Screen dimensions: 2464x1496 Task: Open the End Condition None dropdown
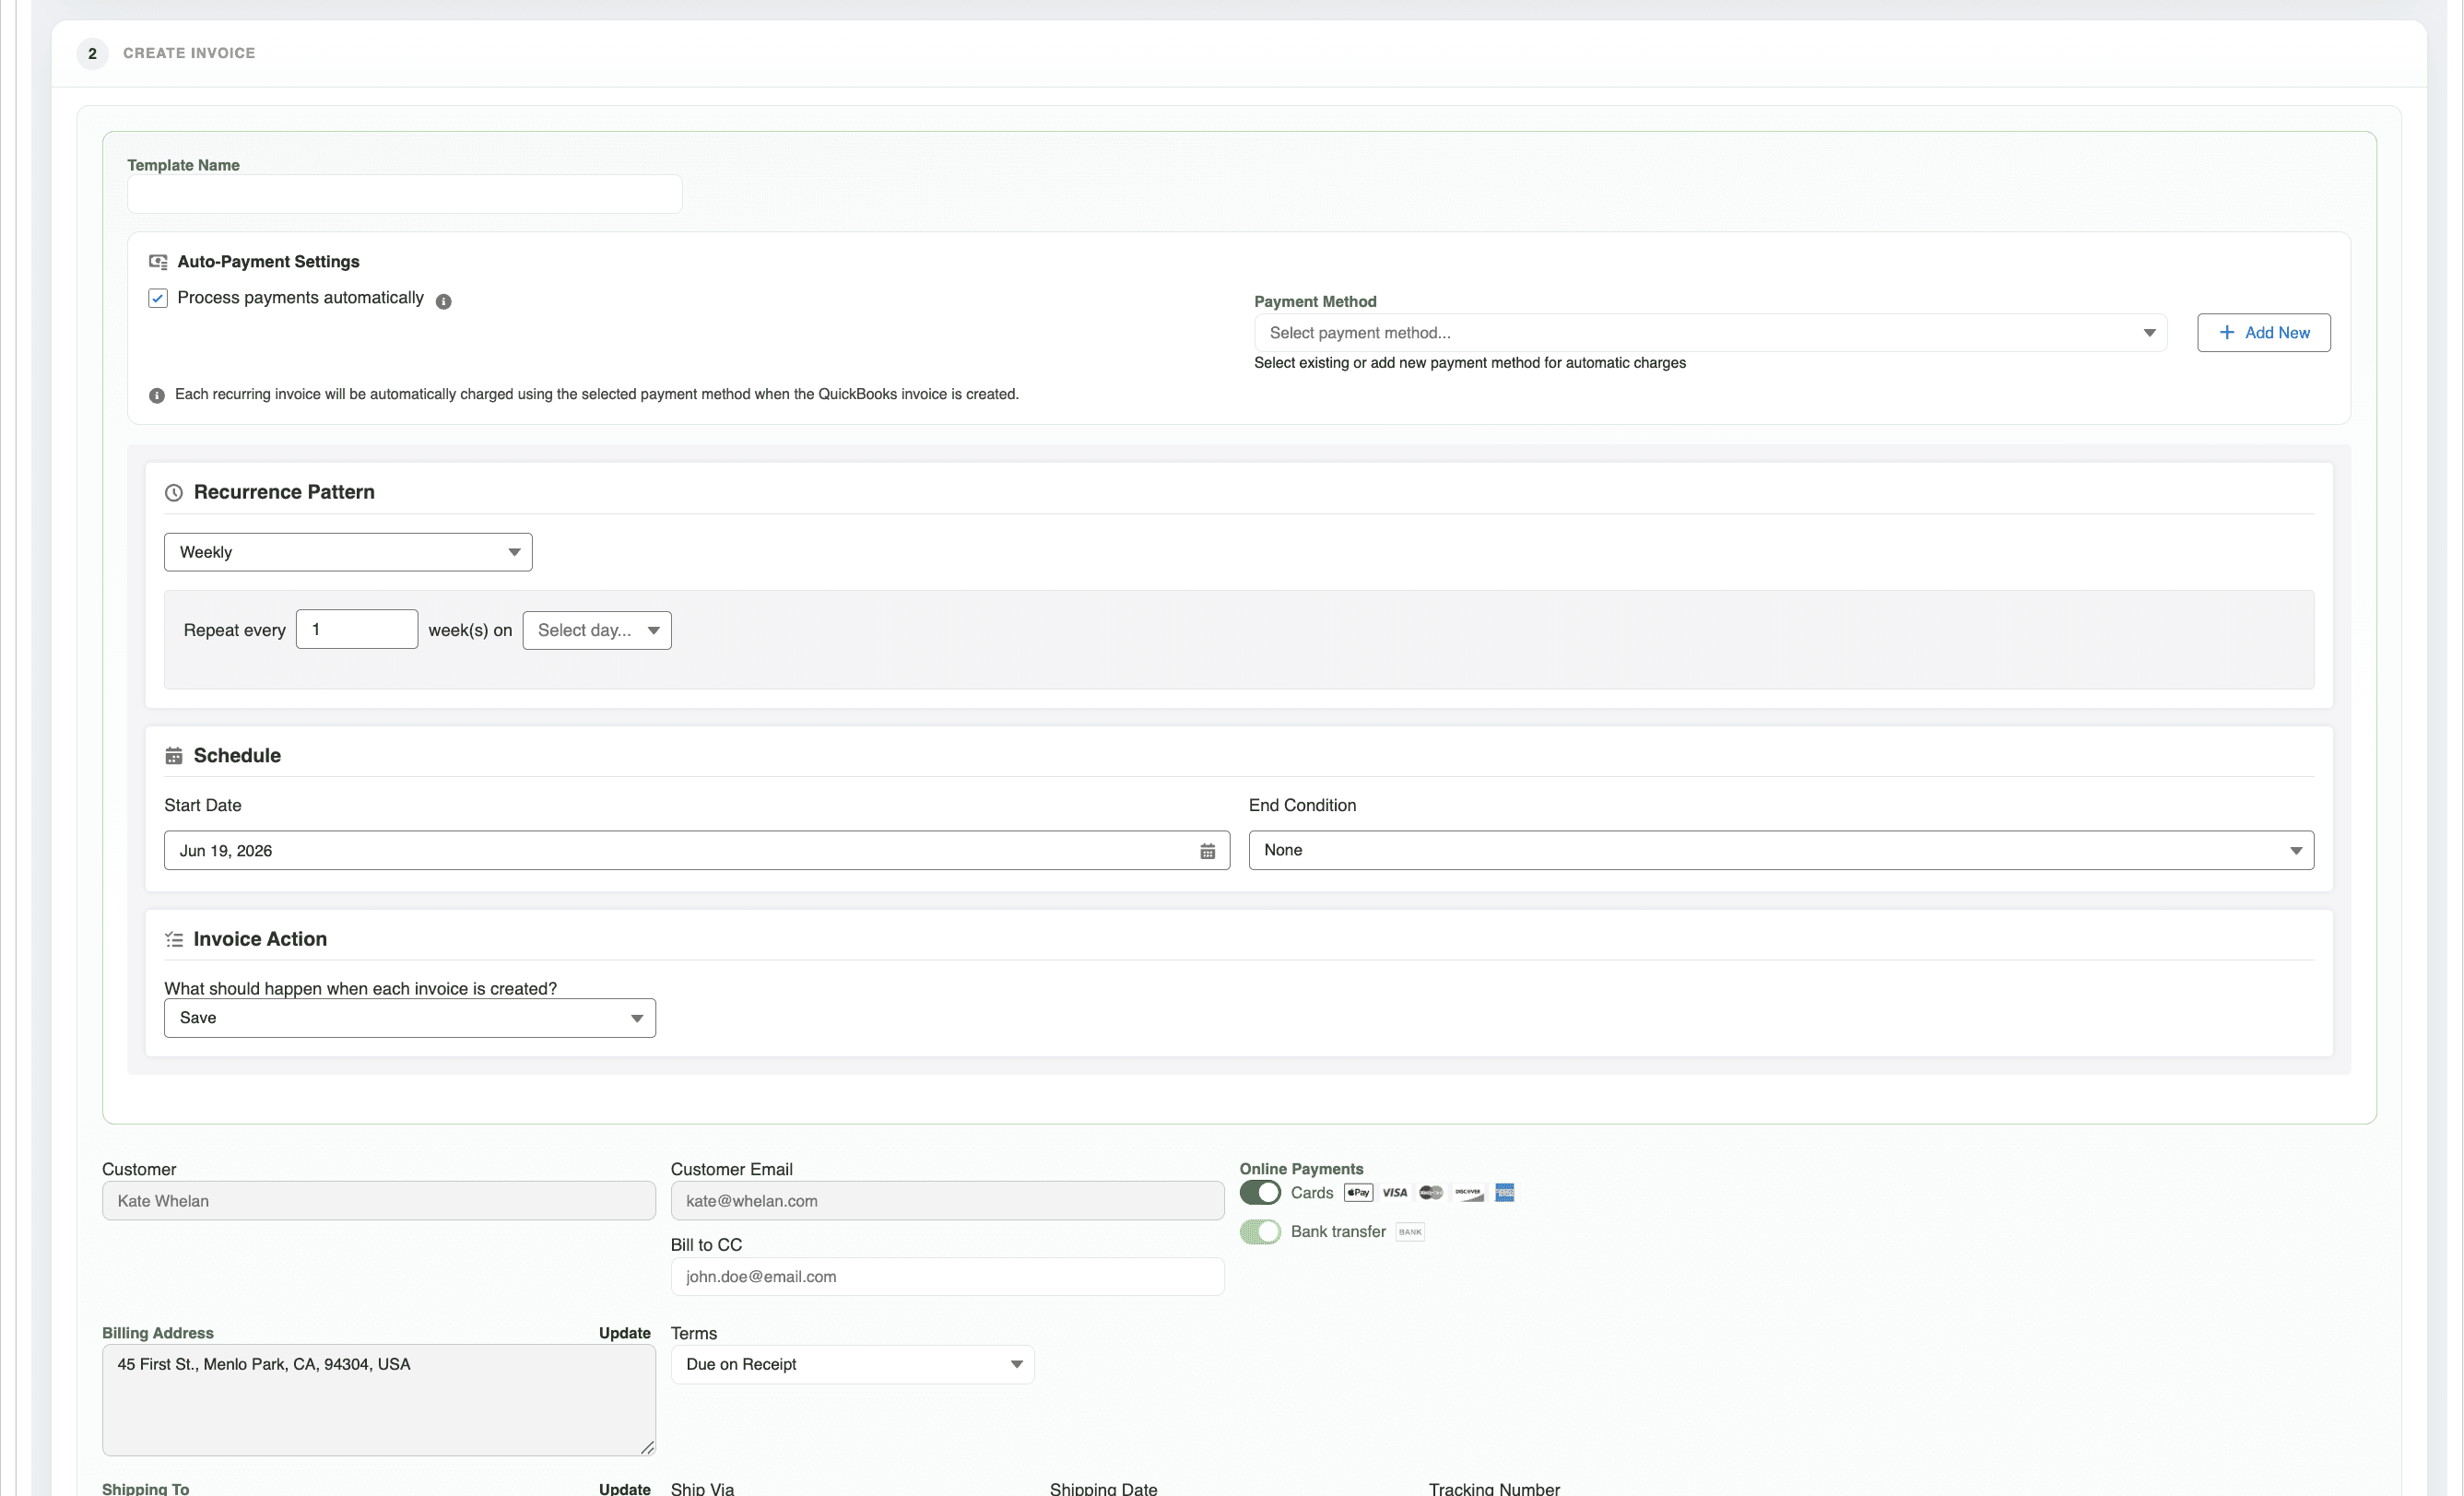pyautogui.click(x=1781, y=850)
